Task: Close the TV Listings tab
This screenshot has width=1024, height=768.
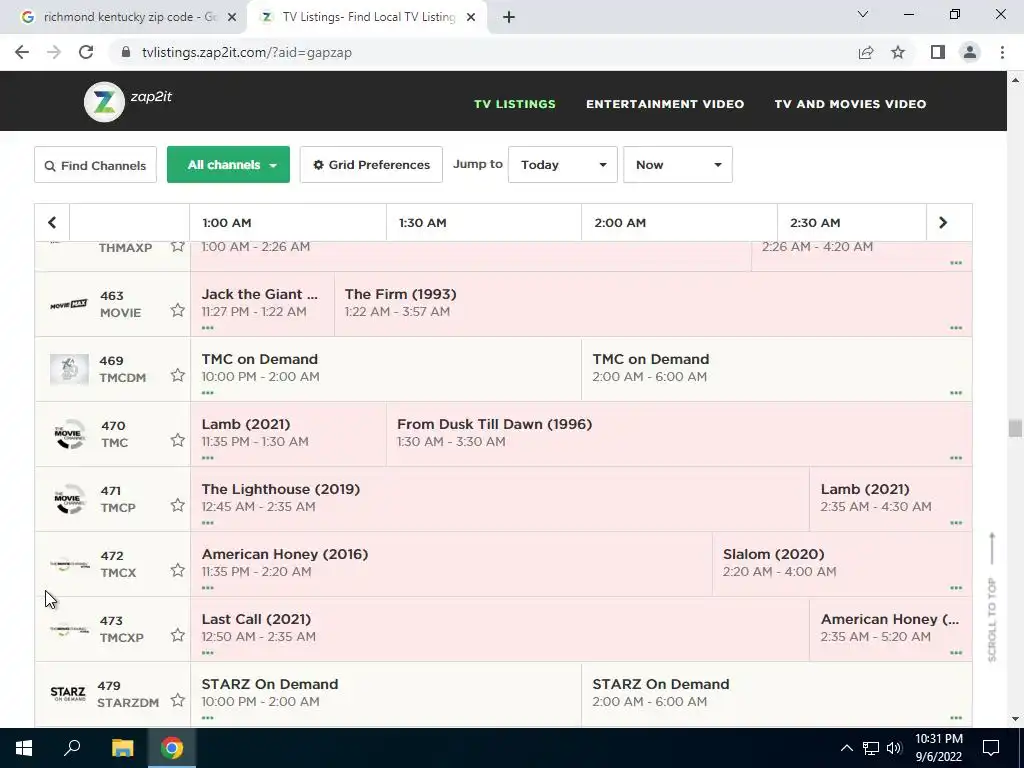Action: [471, 18]
